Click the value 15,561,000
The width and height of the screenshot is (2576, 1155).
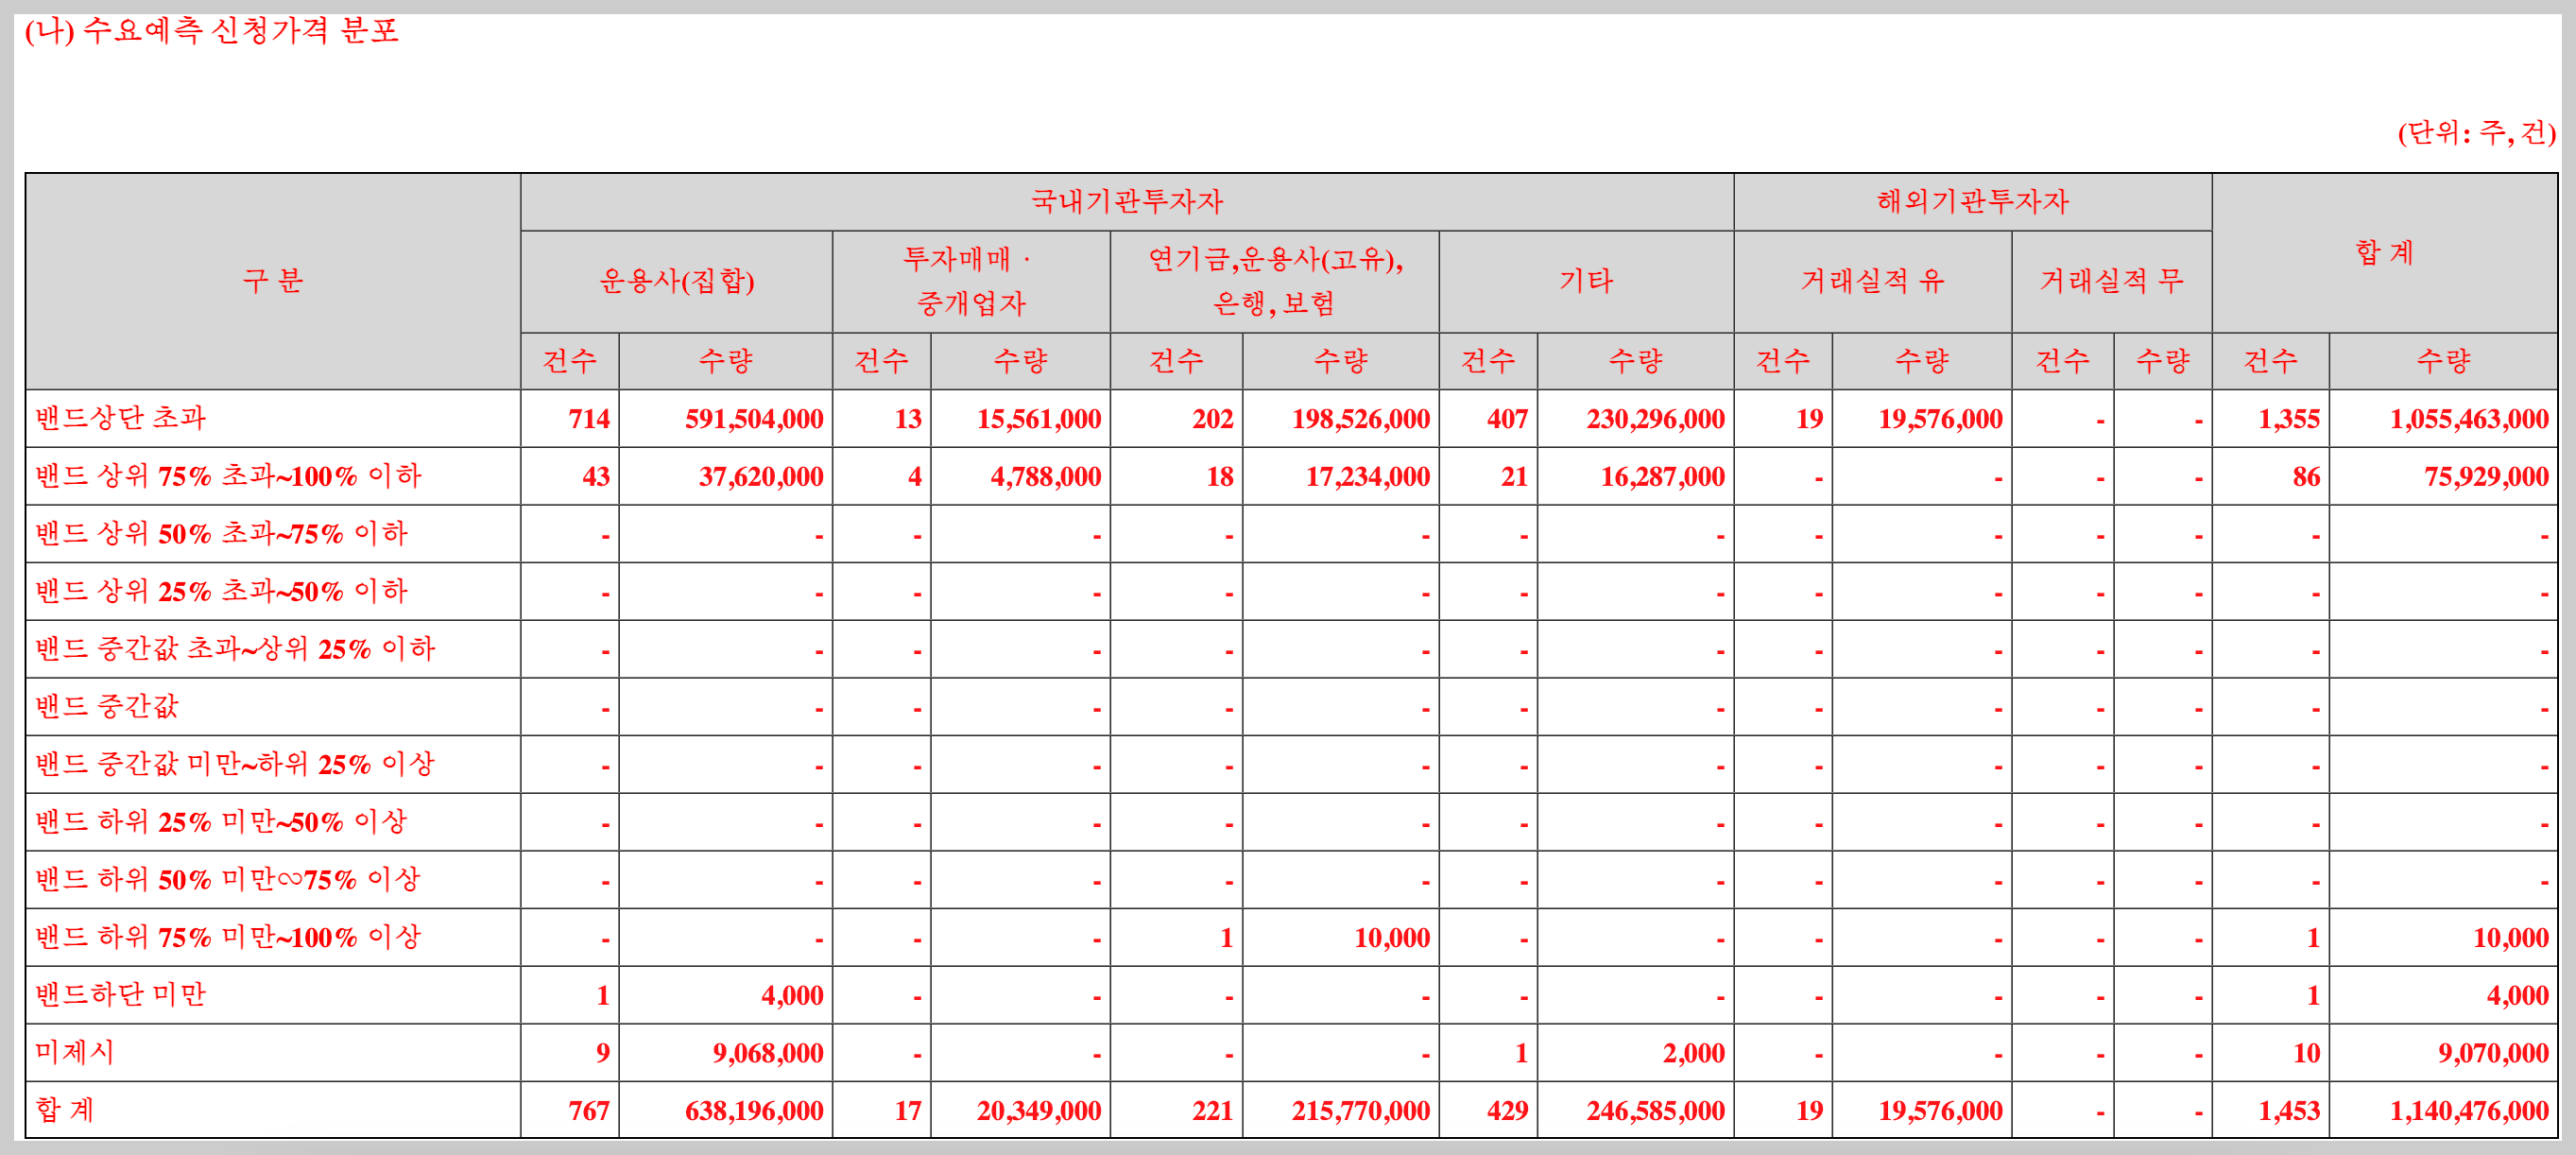[1039, 419]
